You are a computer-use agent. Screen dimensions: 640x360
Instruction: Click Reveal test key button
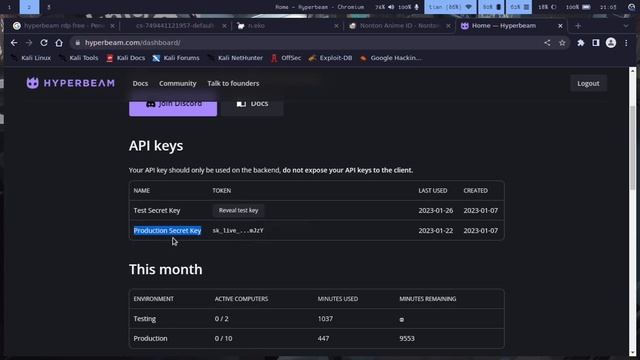tap(238, 211)
